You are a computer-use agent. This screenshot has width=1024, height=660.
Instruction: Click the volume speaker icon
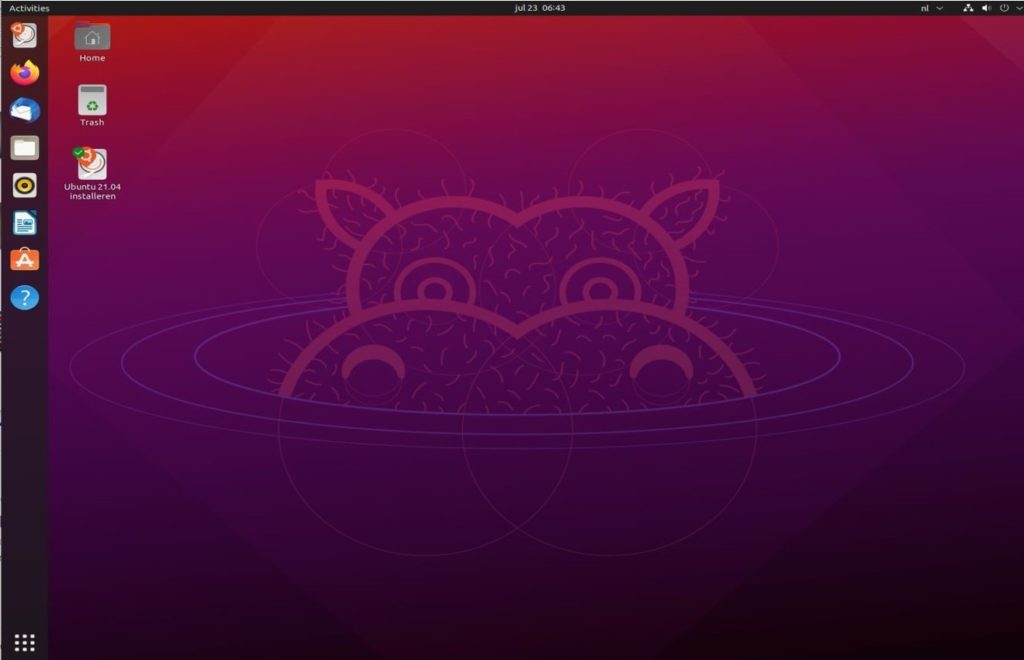pos(986,8)
